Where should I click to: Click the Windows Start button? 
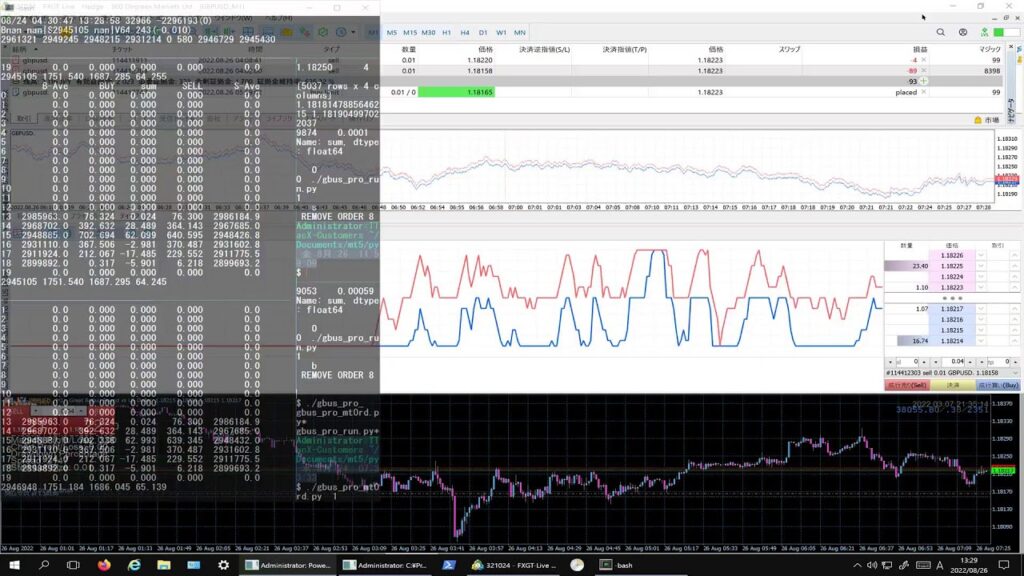pyautogui.click(x=13, y=564)
